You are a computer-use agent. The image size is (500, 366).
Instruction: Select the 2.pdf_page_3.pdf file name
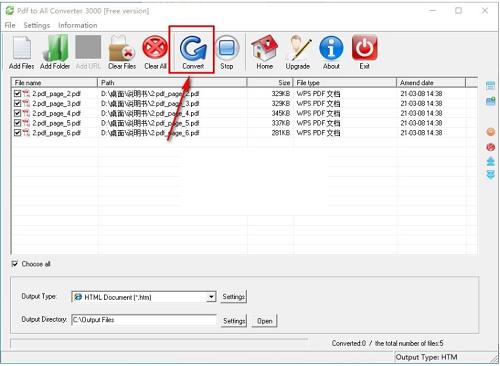(x=56, y=103)
